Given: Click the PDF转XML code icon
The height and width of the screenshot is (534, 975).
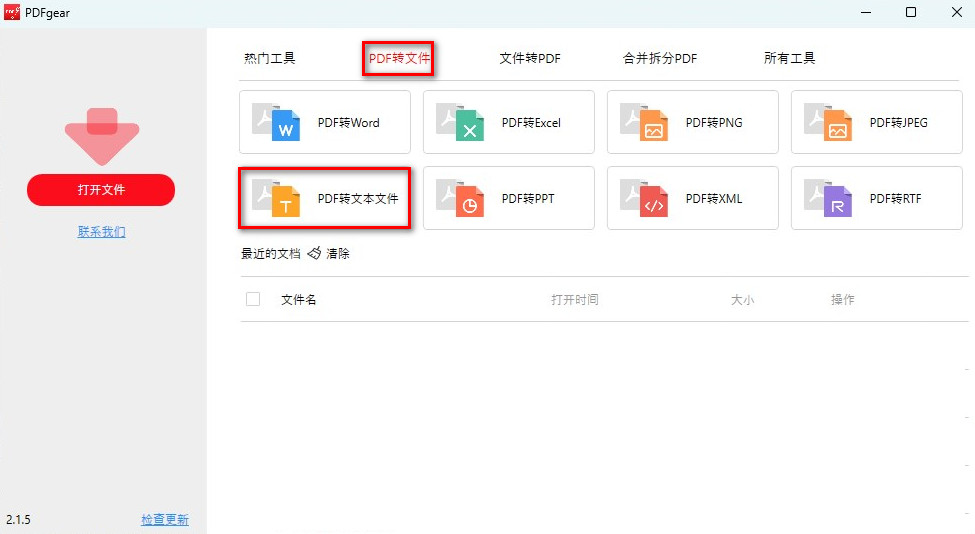Looking at the screenshot, I should pyautogui.click(x=644, y=198).
